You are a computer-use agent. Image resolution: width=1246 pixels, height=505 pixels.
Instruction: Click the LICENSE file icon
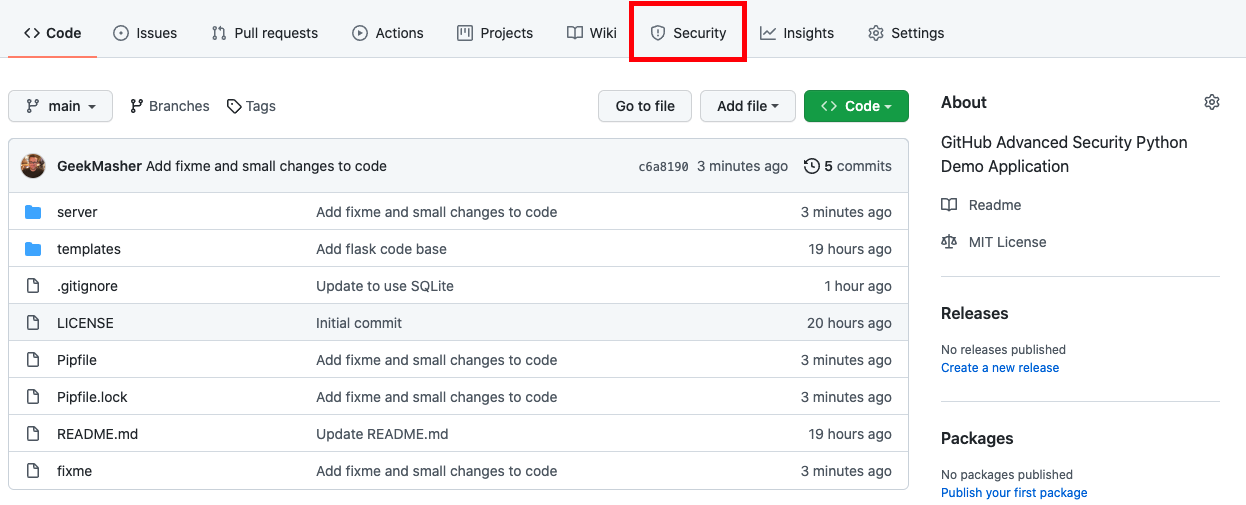click(33, 323)
